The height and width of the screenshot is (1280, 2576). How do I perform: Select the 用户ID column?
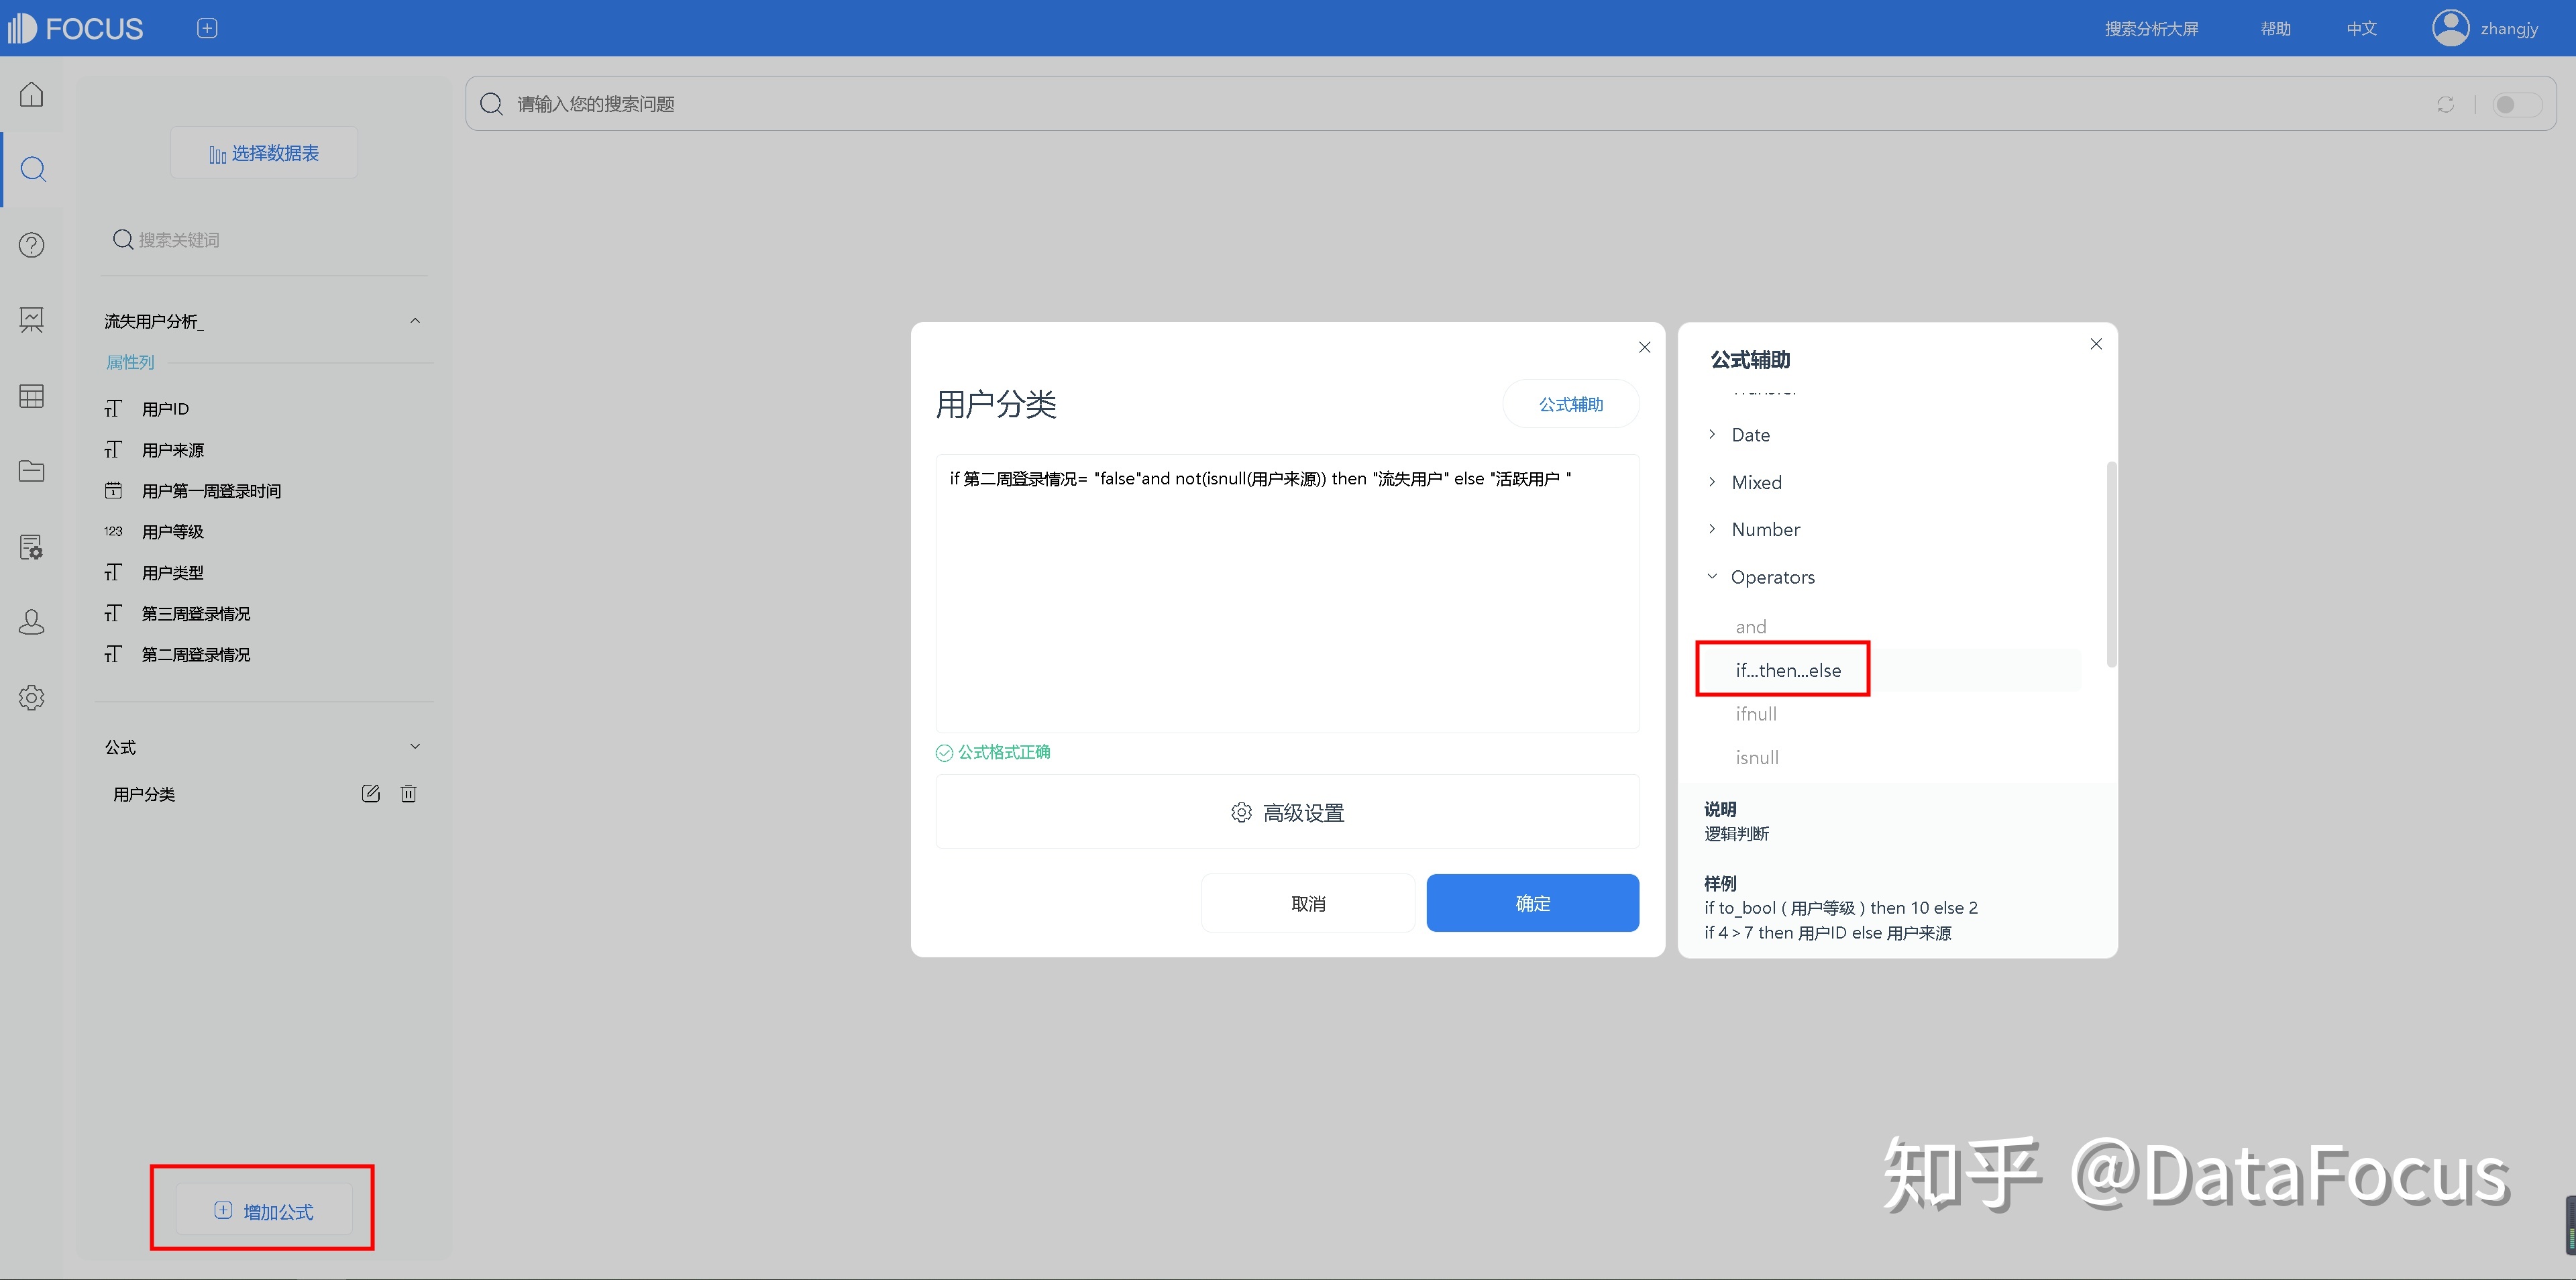(165, 409)
